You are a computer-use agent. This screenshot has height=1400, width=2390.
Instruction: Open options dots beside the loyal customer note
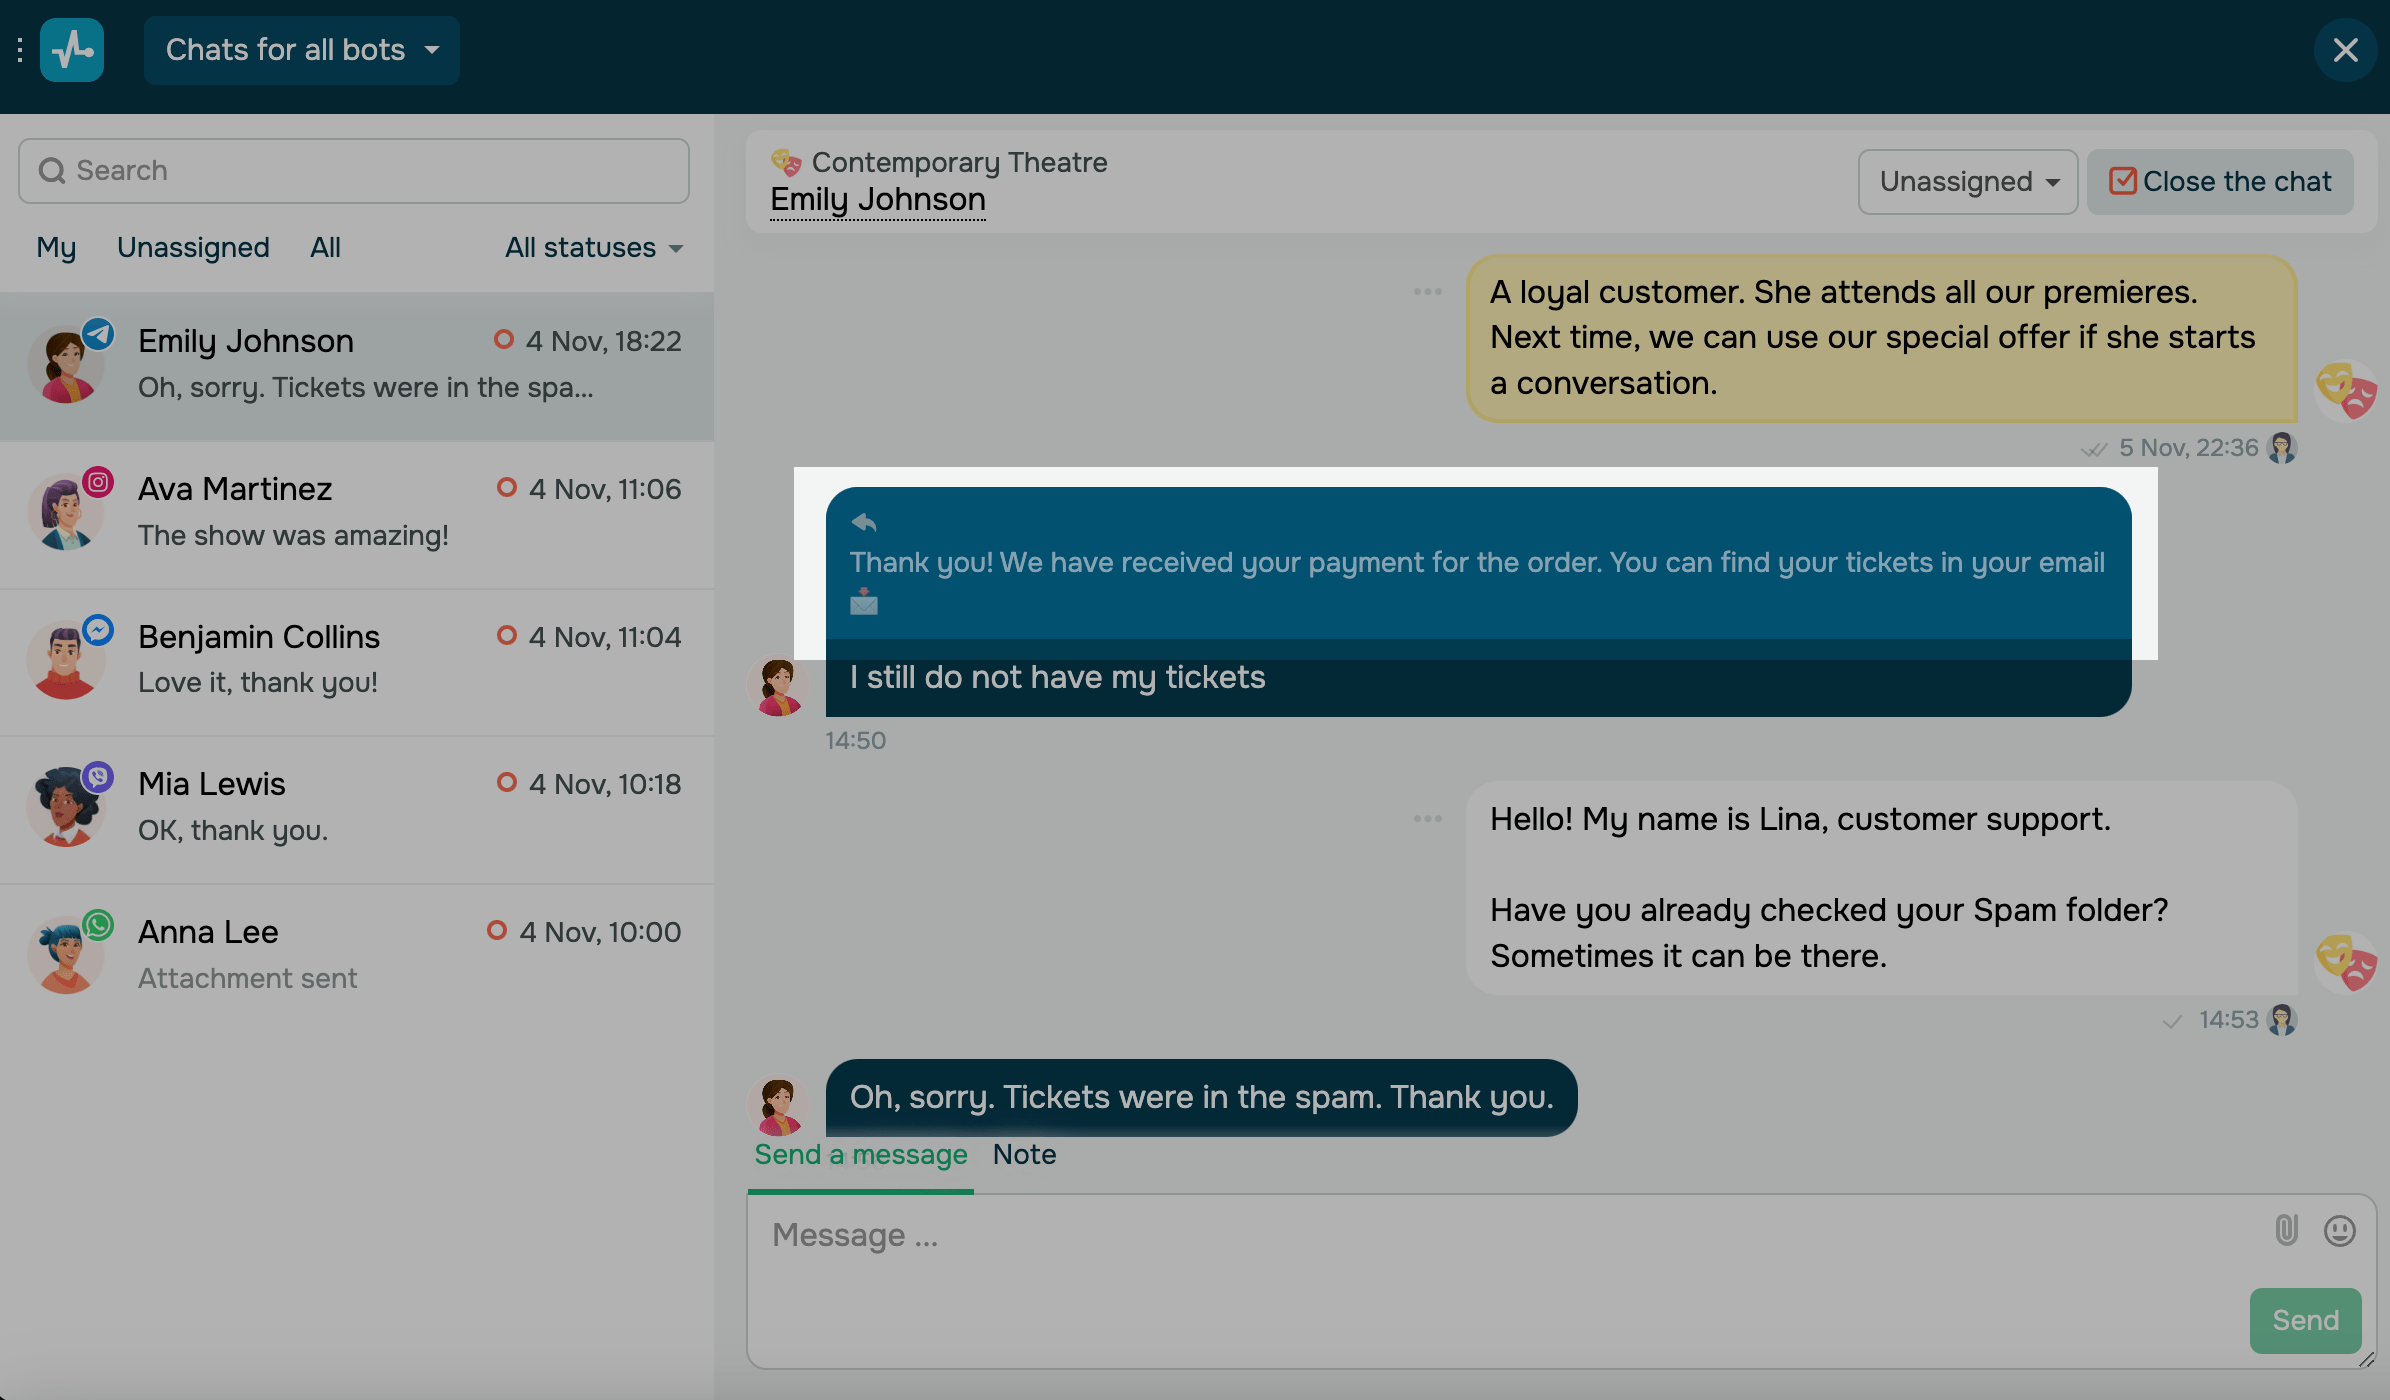pos(1427,292)
